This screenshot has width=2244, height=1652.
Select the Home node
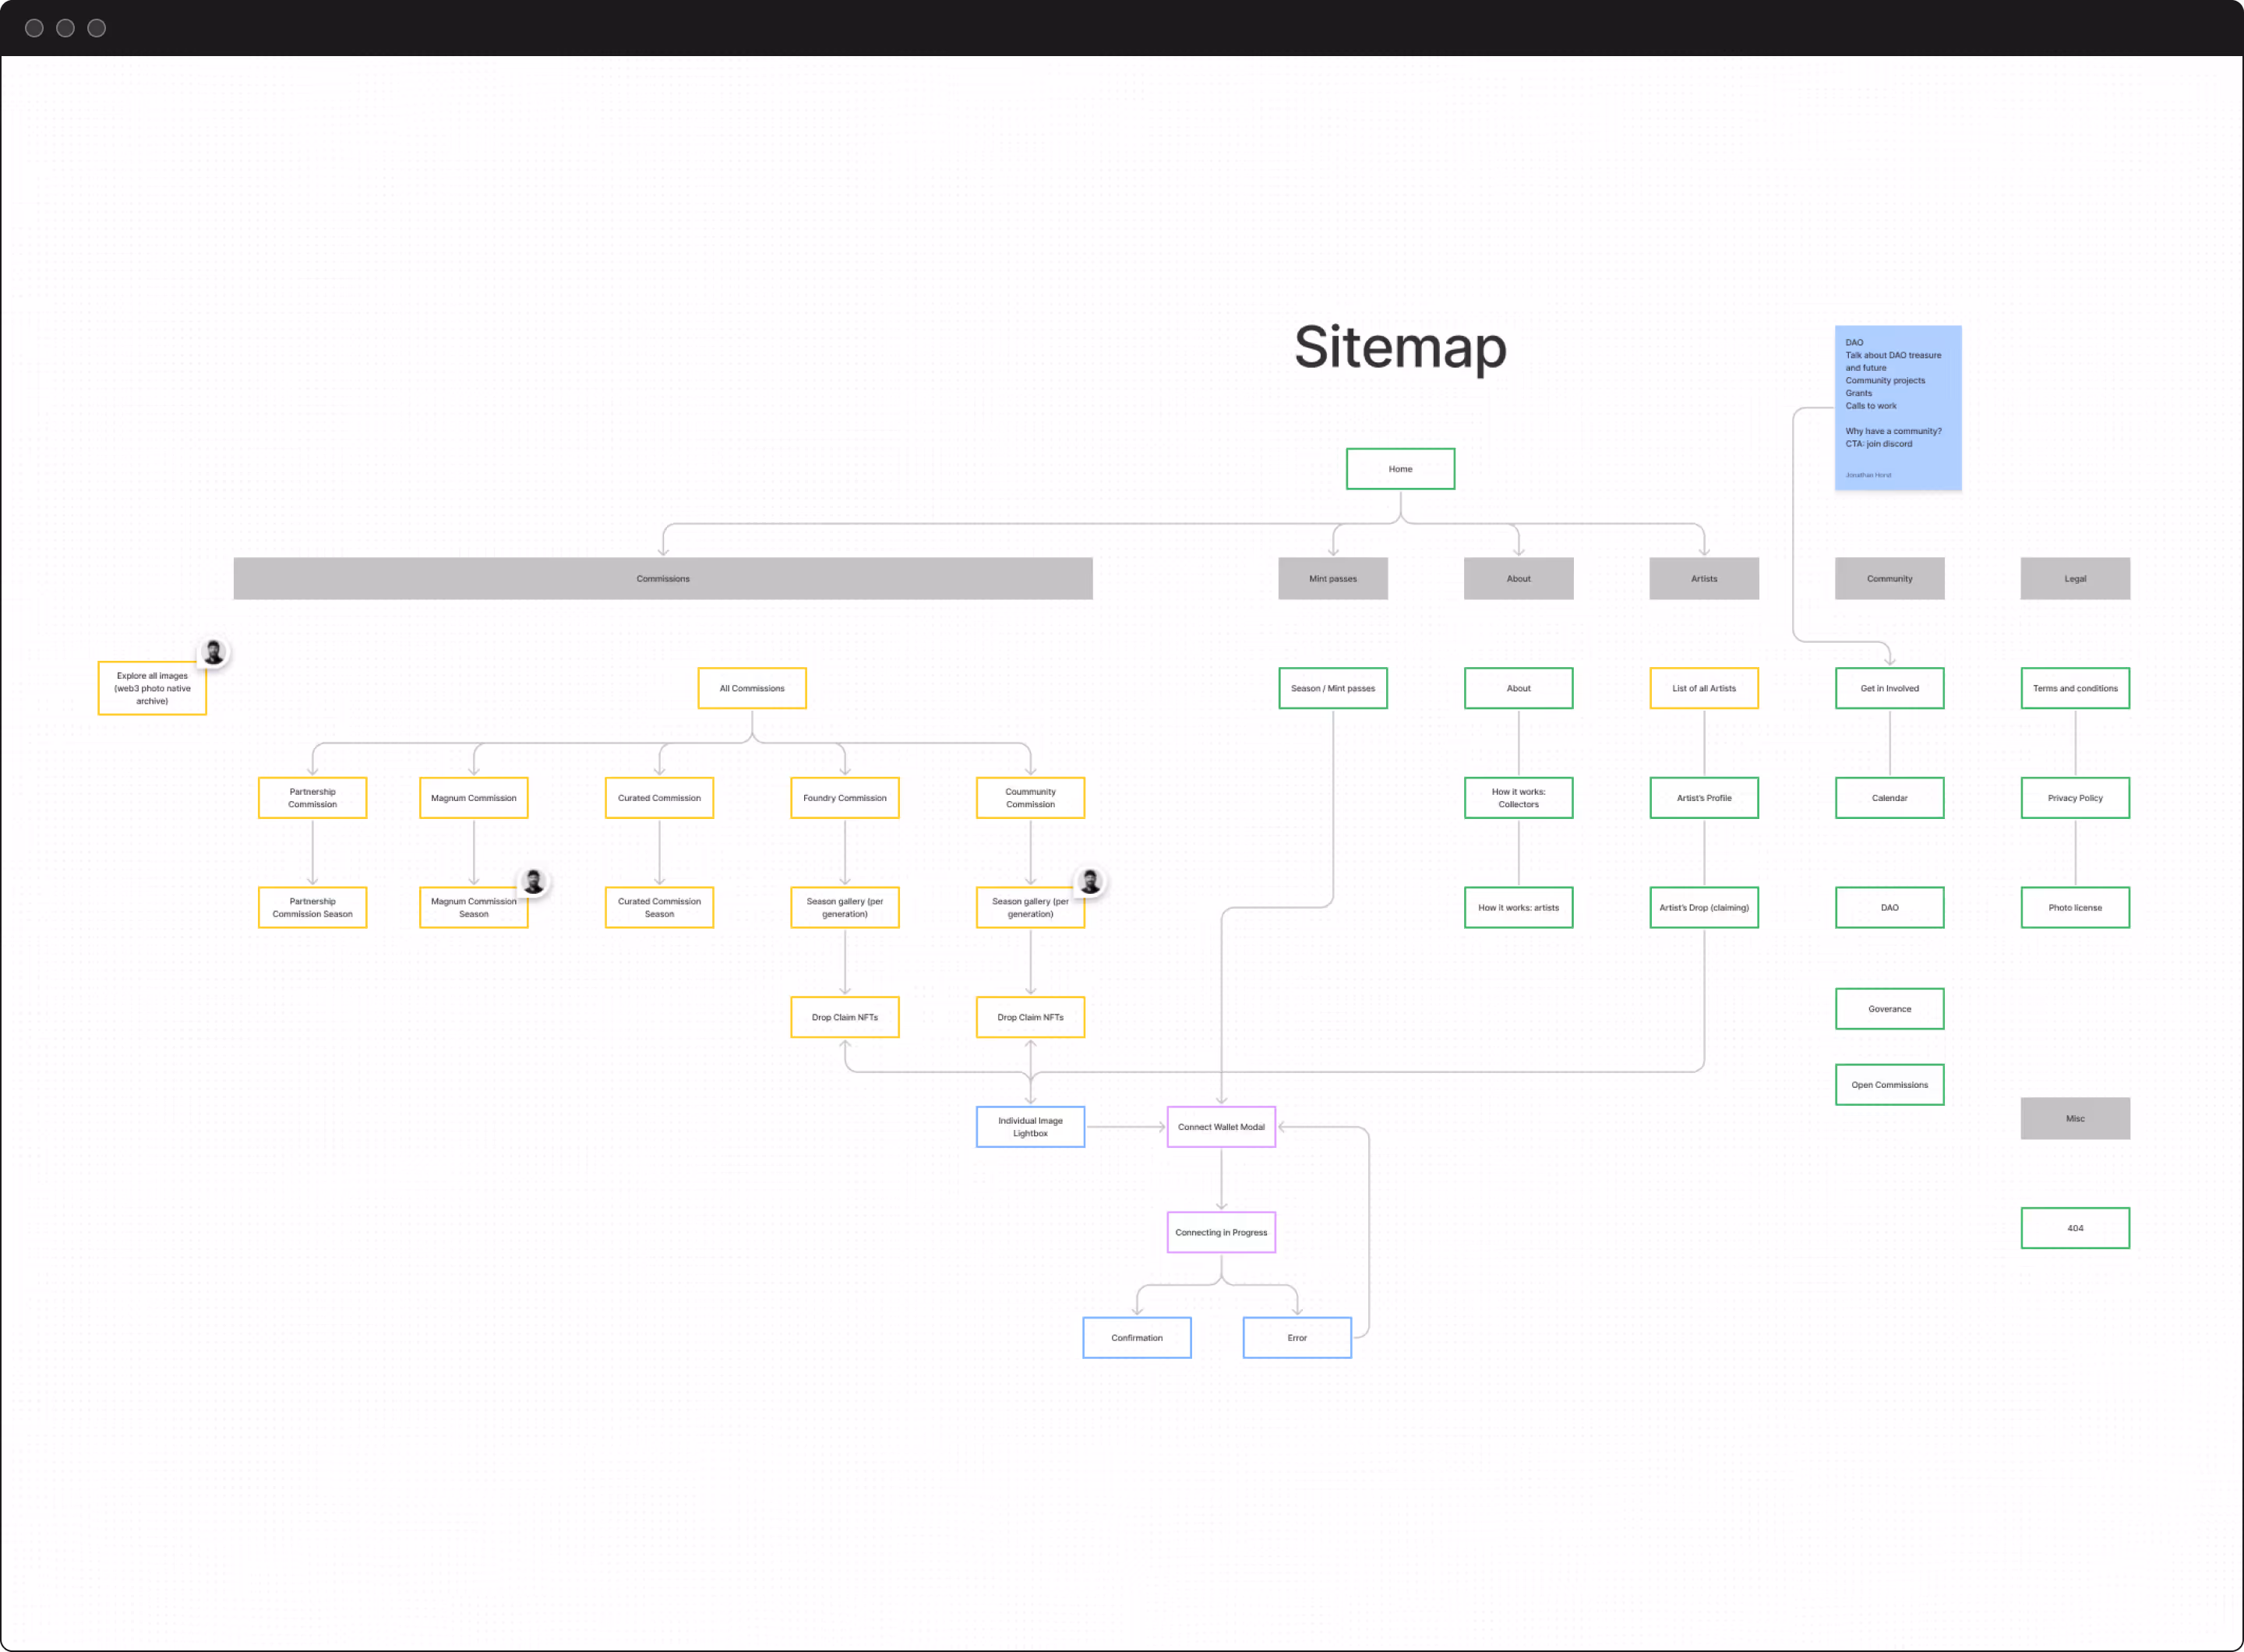[1400, 469]
